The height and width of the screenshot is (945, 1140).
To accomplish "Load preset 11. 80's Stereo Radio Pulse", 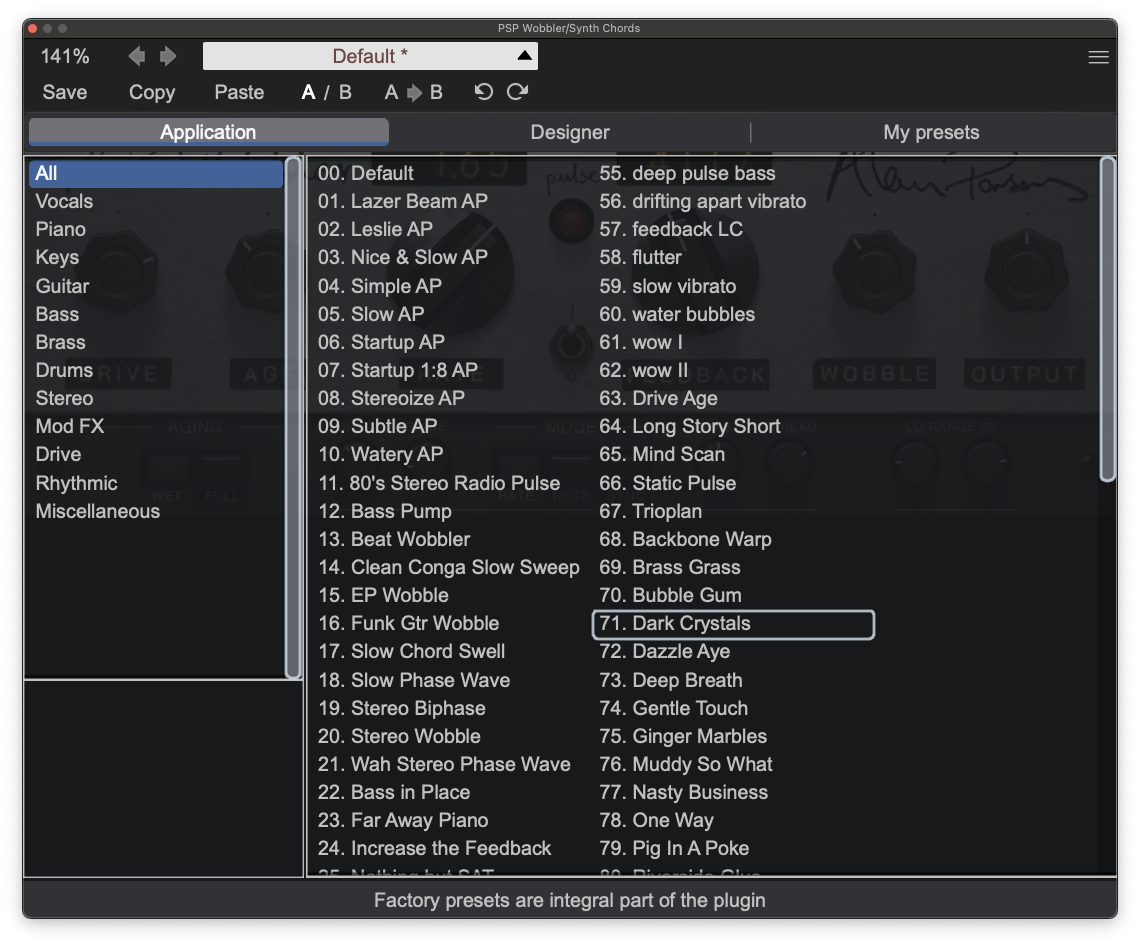I will click(x=439, y=483).
